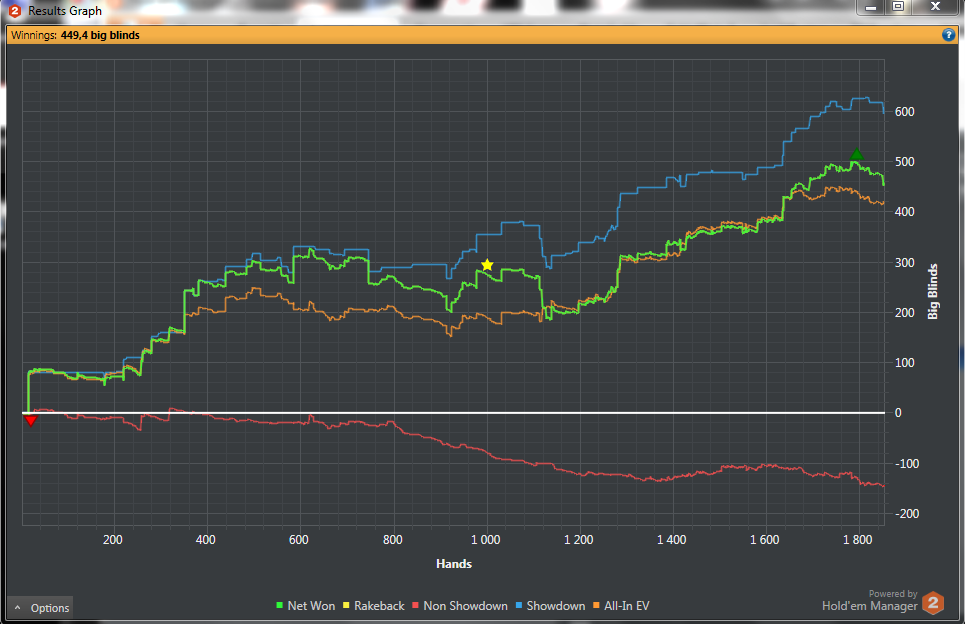Click the -200 big blinds axis value
Screen dimensions: 965x624
point(905,513)
